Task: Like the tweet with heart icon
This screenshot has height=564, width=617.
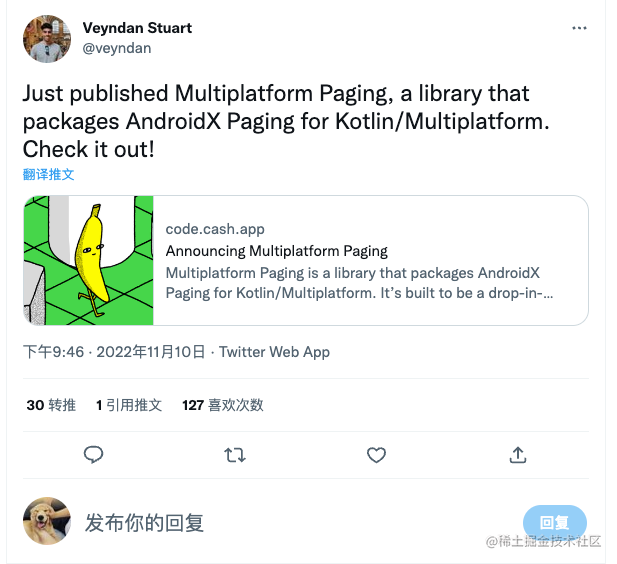Action: pos(376,455)
